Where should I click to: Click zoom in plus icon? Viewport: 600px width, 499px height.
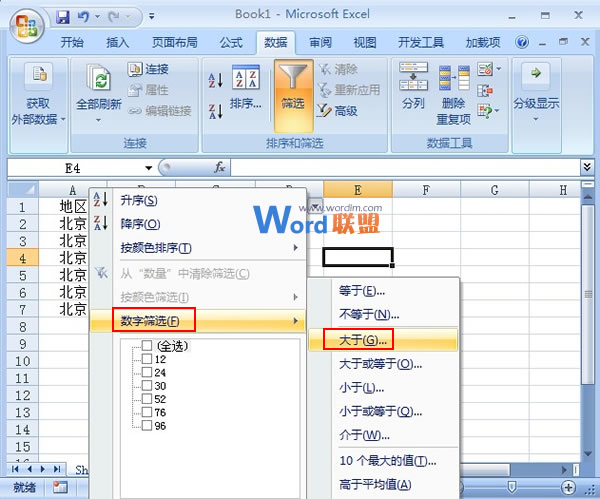[568, 487]
